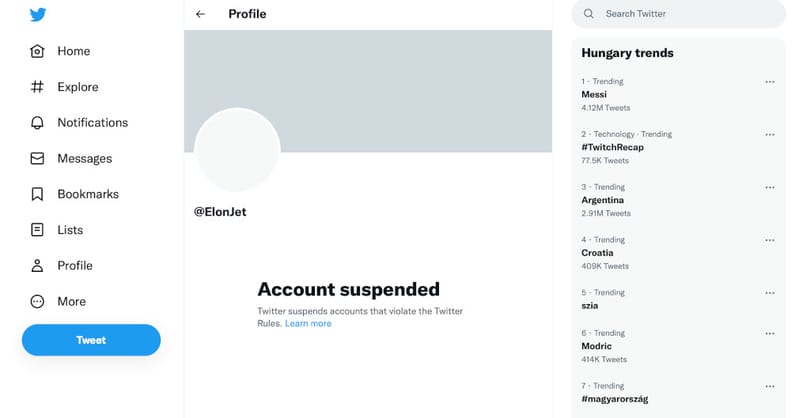This screenshot has width=810, height=418.
Task: Open the options dots for #TwitchRecap trend
Action: [x=770, y=134]
